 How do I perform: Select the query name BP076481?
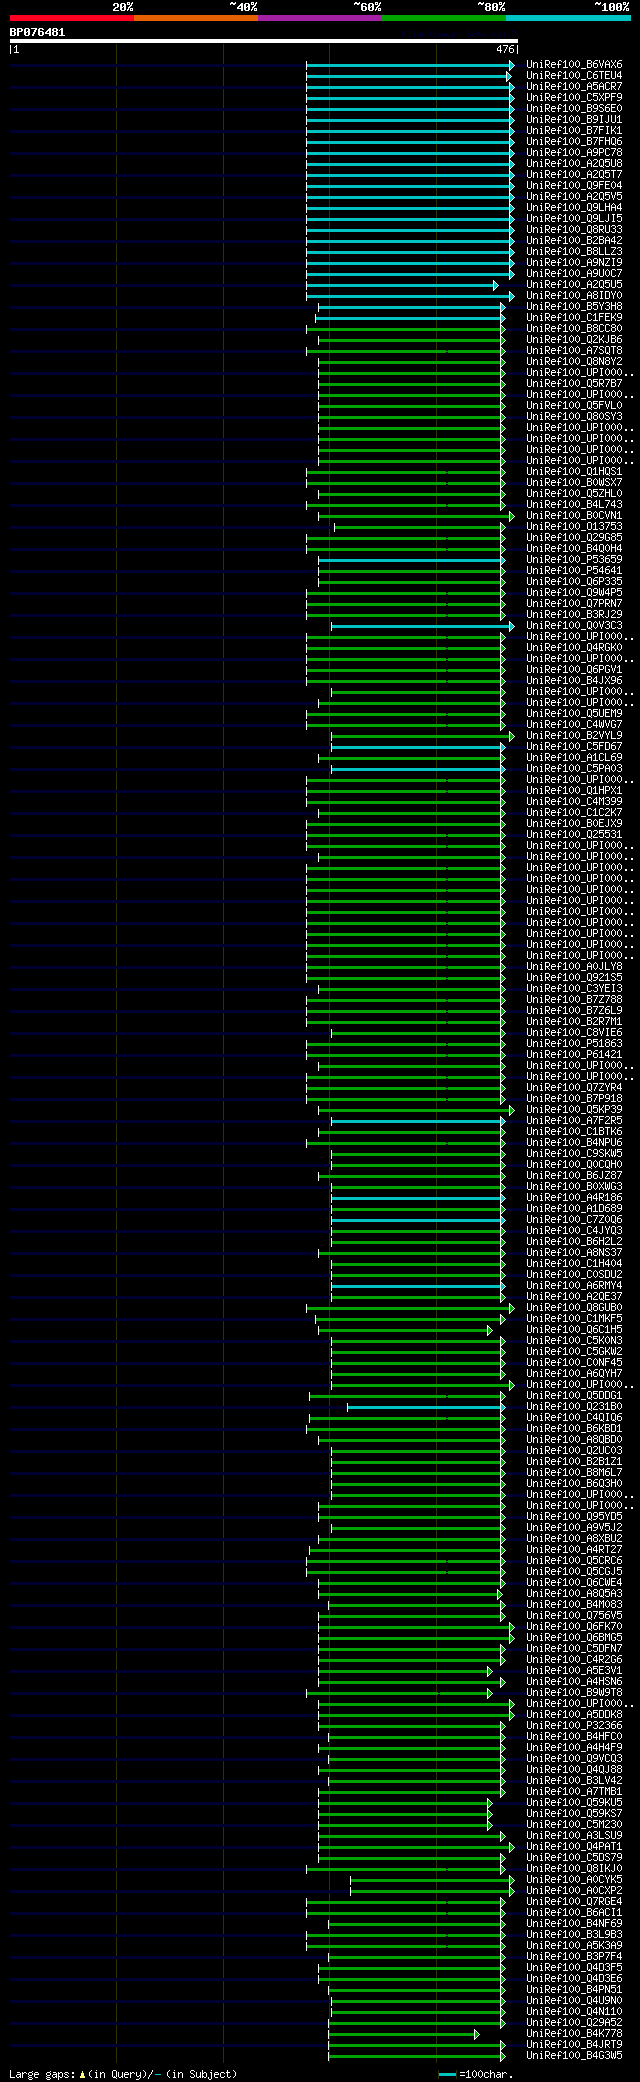coord(37,32)
